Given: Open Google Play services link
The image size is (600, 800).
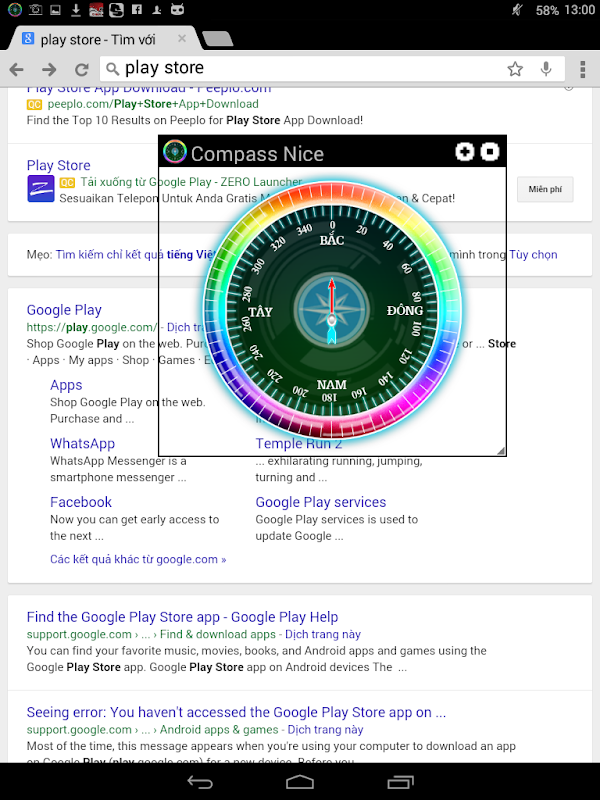Looking at the screenshot, I should [x=320, y=502].
